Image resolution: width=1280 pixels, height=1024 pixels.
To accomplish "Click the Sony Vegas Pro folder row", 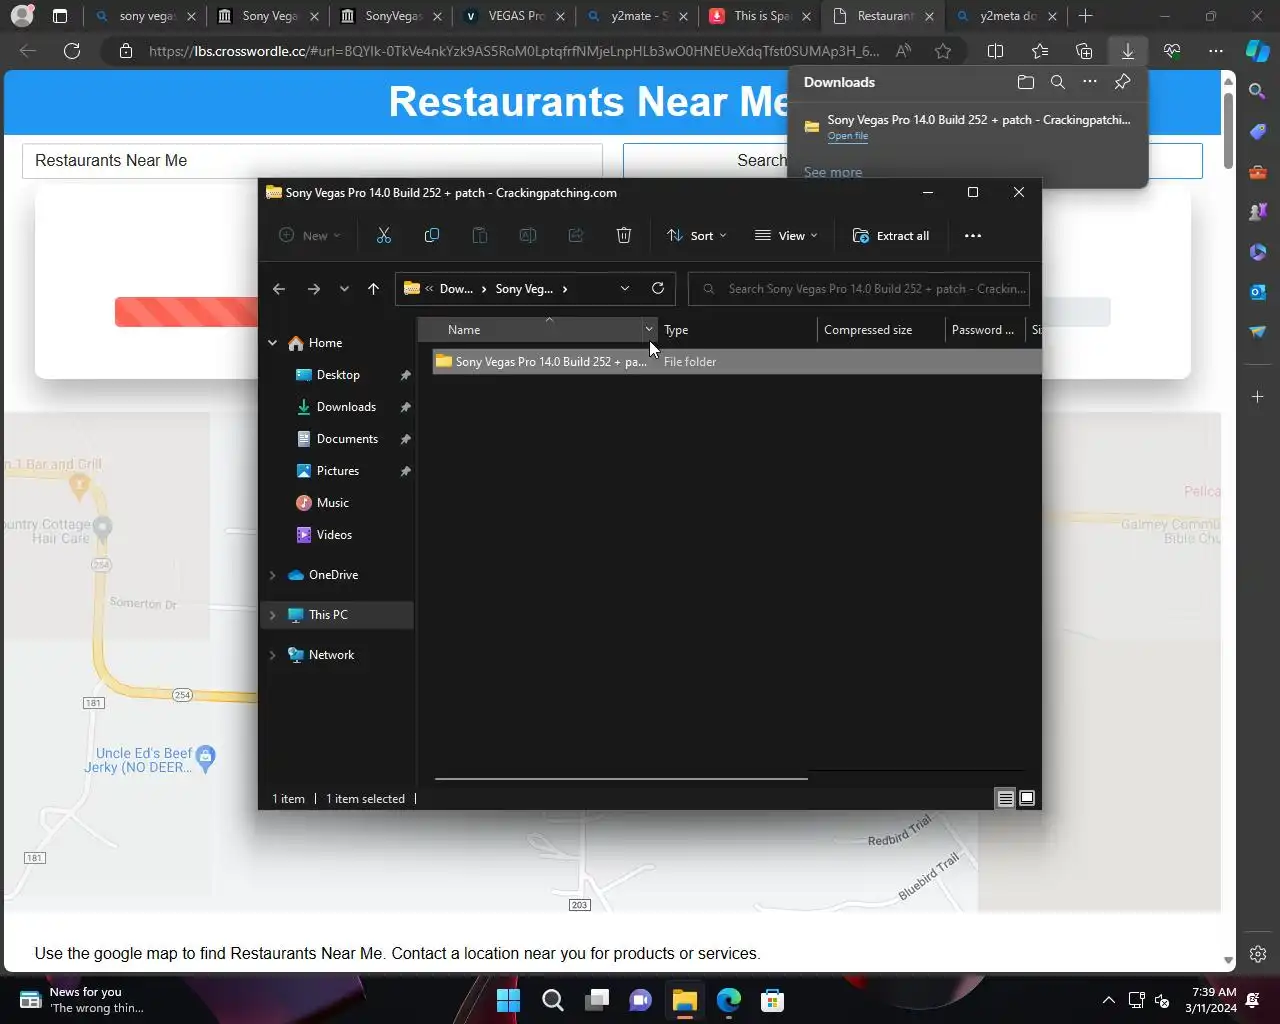I will tap(737, 362).
